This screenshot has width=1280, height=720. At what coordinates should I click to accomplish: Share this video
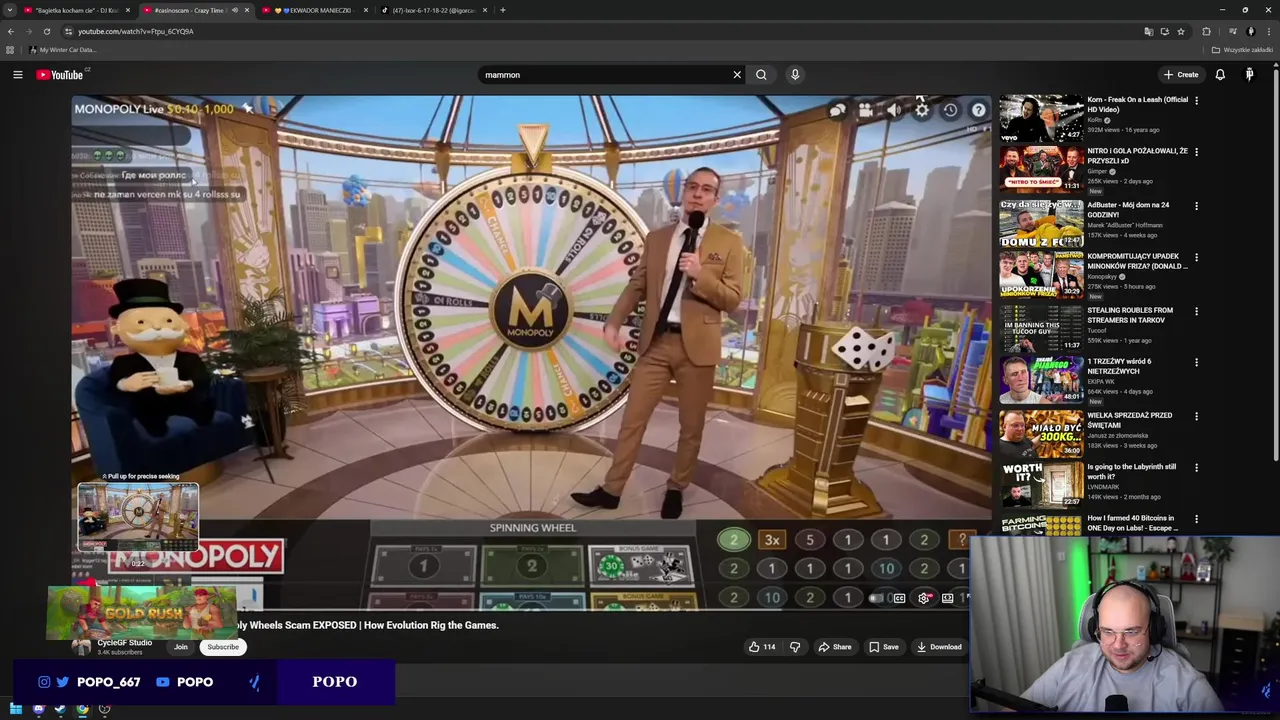835,647
